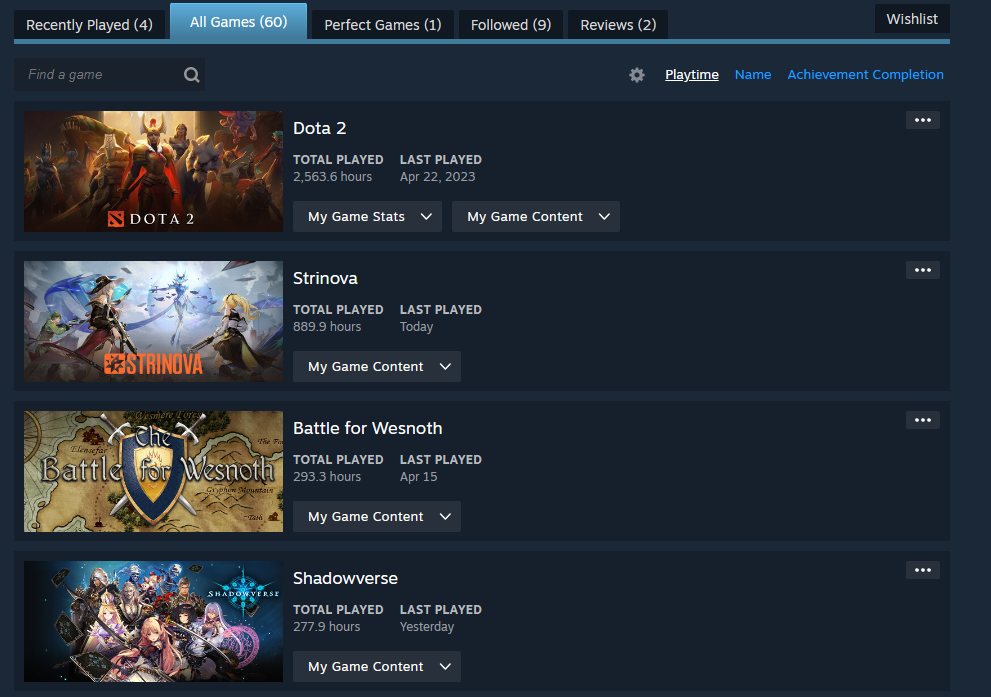The height and width of the screenshot is (697, 991).
Task: Open the Strinova game artwork
Action: coord(154,322)
